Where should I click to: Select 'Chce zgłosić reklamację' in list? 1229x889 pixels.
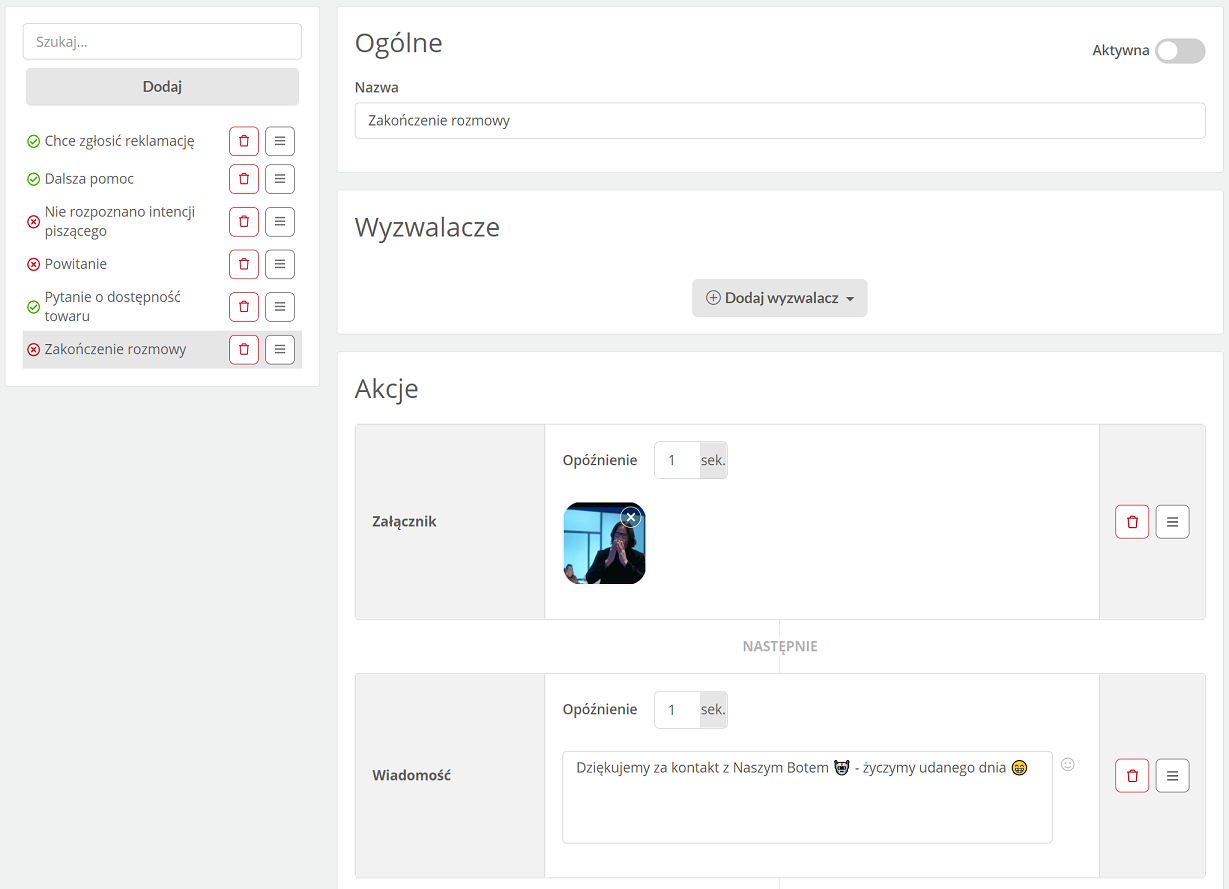[x=120, y=141]
